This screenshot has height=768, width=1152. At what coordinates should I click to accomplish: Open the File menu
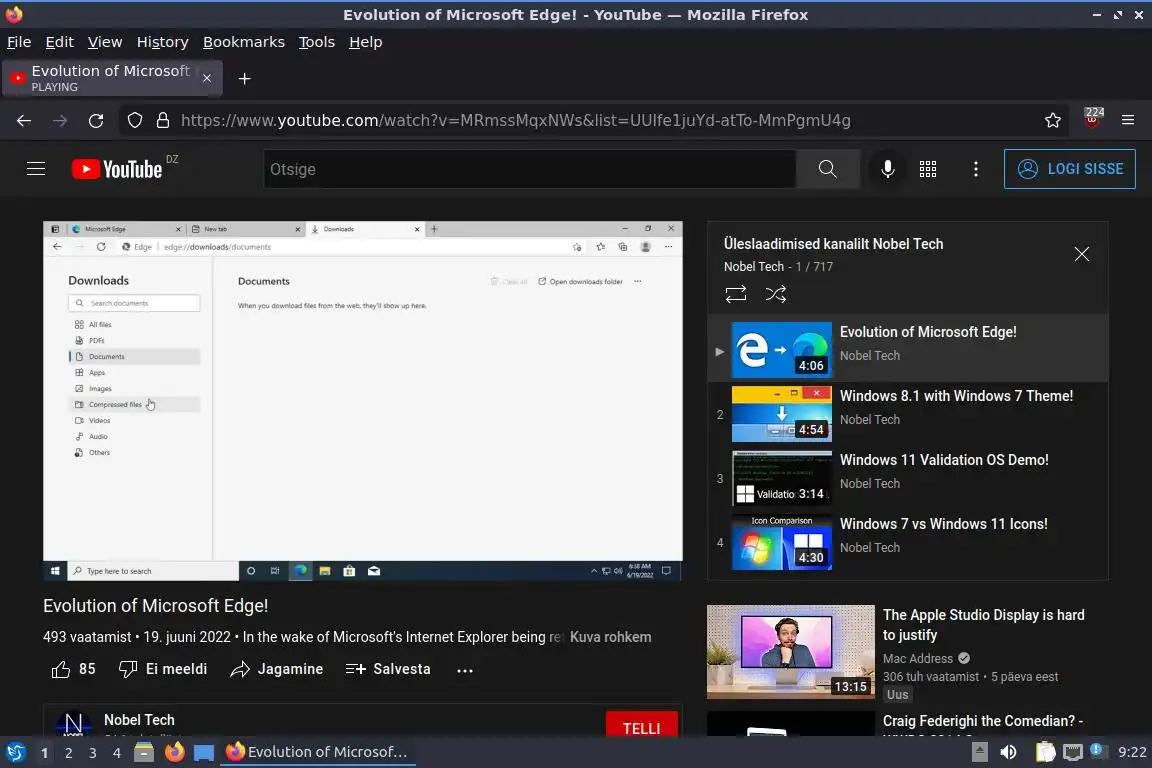19,43
